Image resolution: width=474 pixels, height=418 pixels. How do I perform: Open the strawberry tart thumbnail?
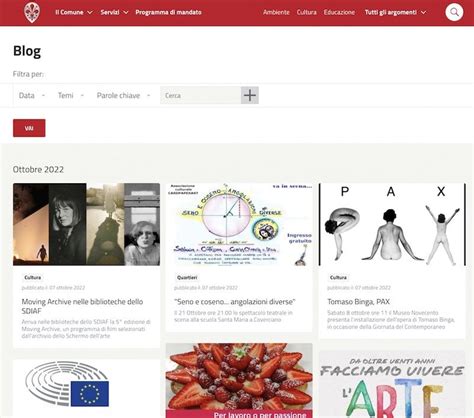239,380
